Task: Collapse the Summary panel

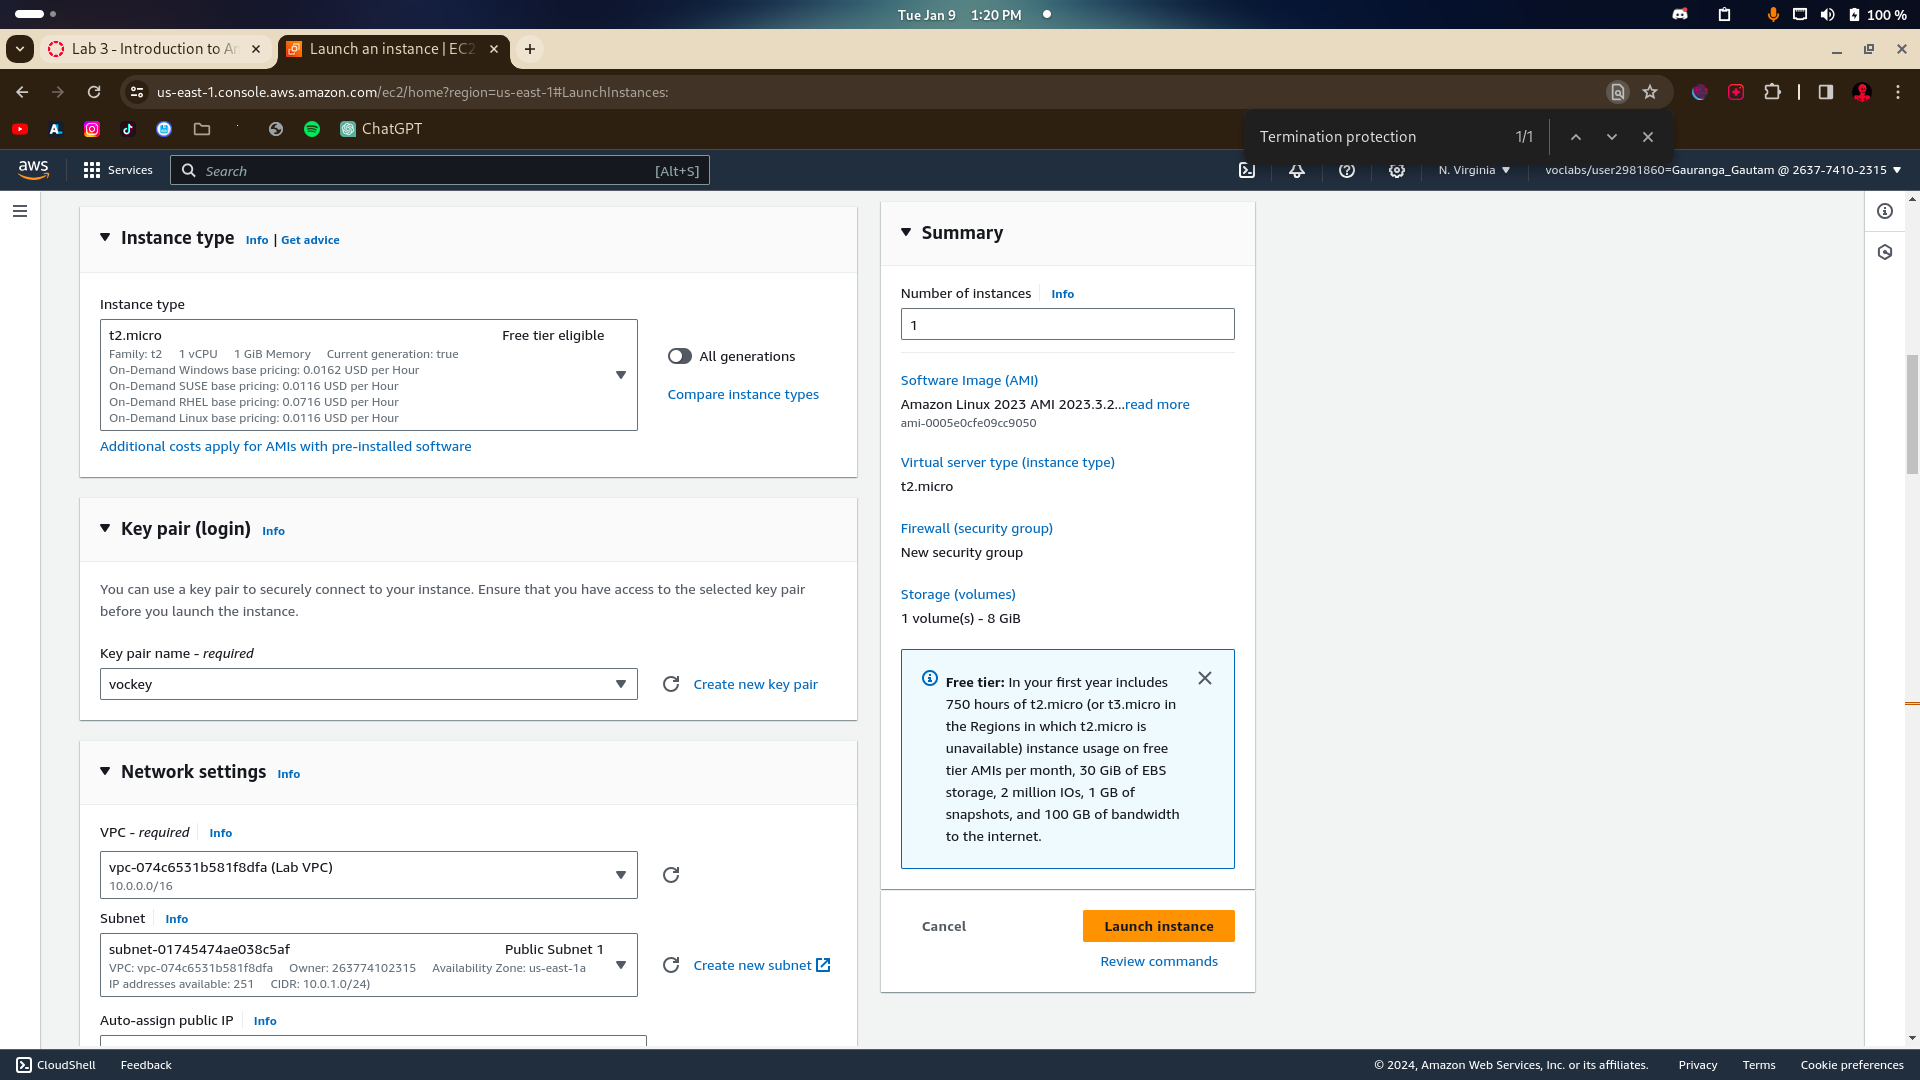Action: pos(906,233)
